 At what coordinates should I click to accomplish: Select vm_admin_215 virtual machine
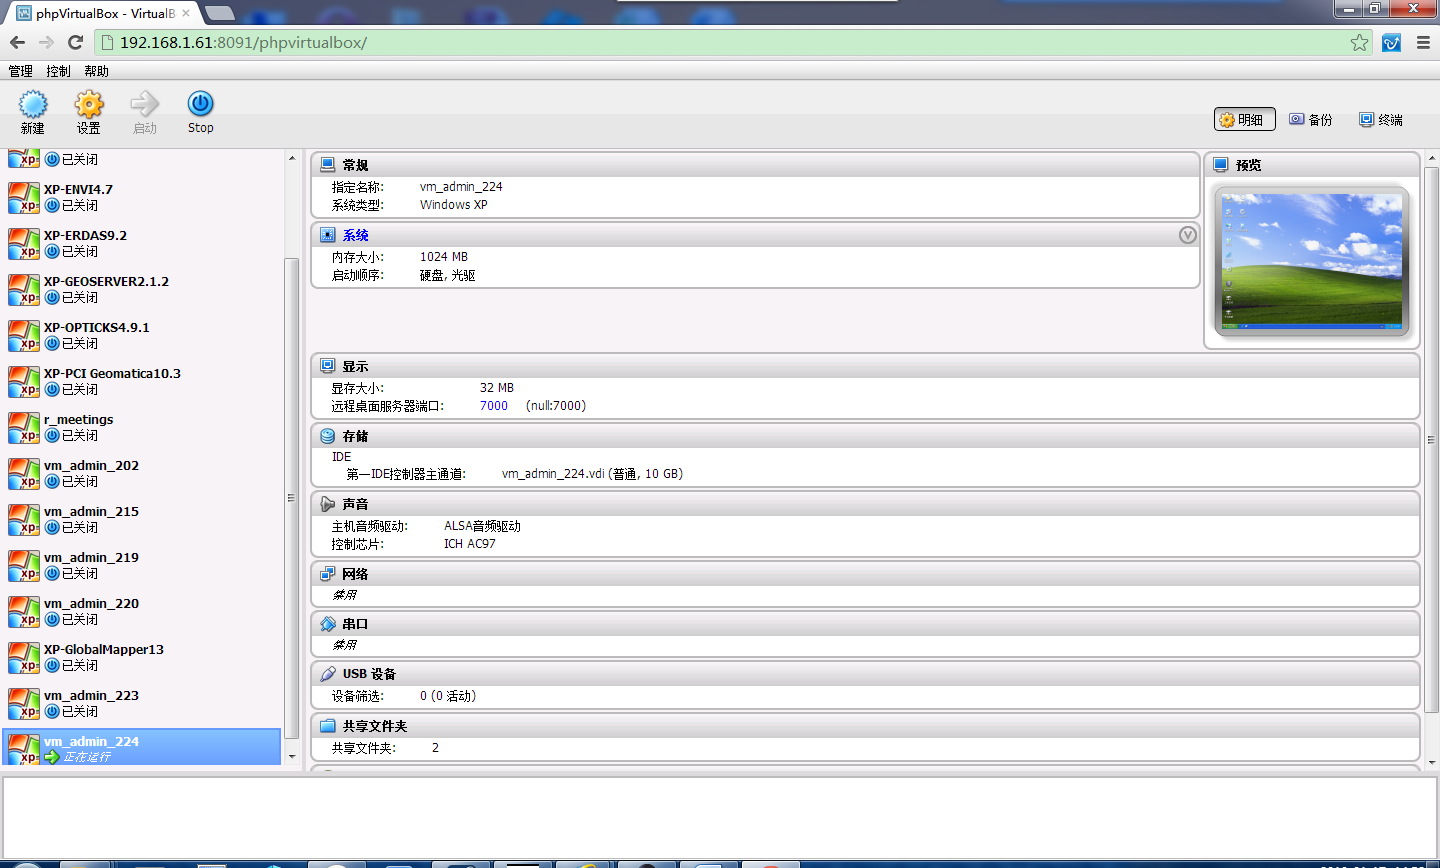pos(142,520)
